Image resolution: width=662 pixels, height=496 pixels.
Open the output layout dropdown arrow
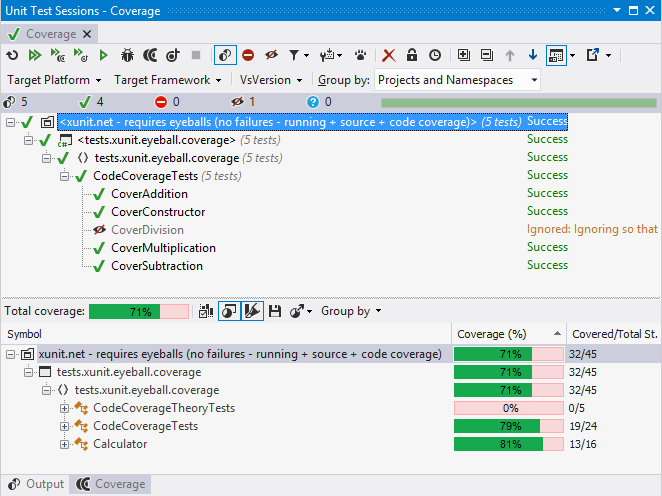click(x=572, y=55)
